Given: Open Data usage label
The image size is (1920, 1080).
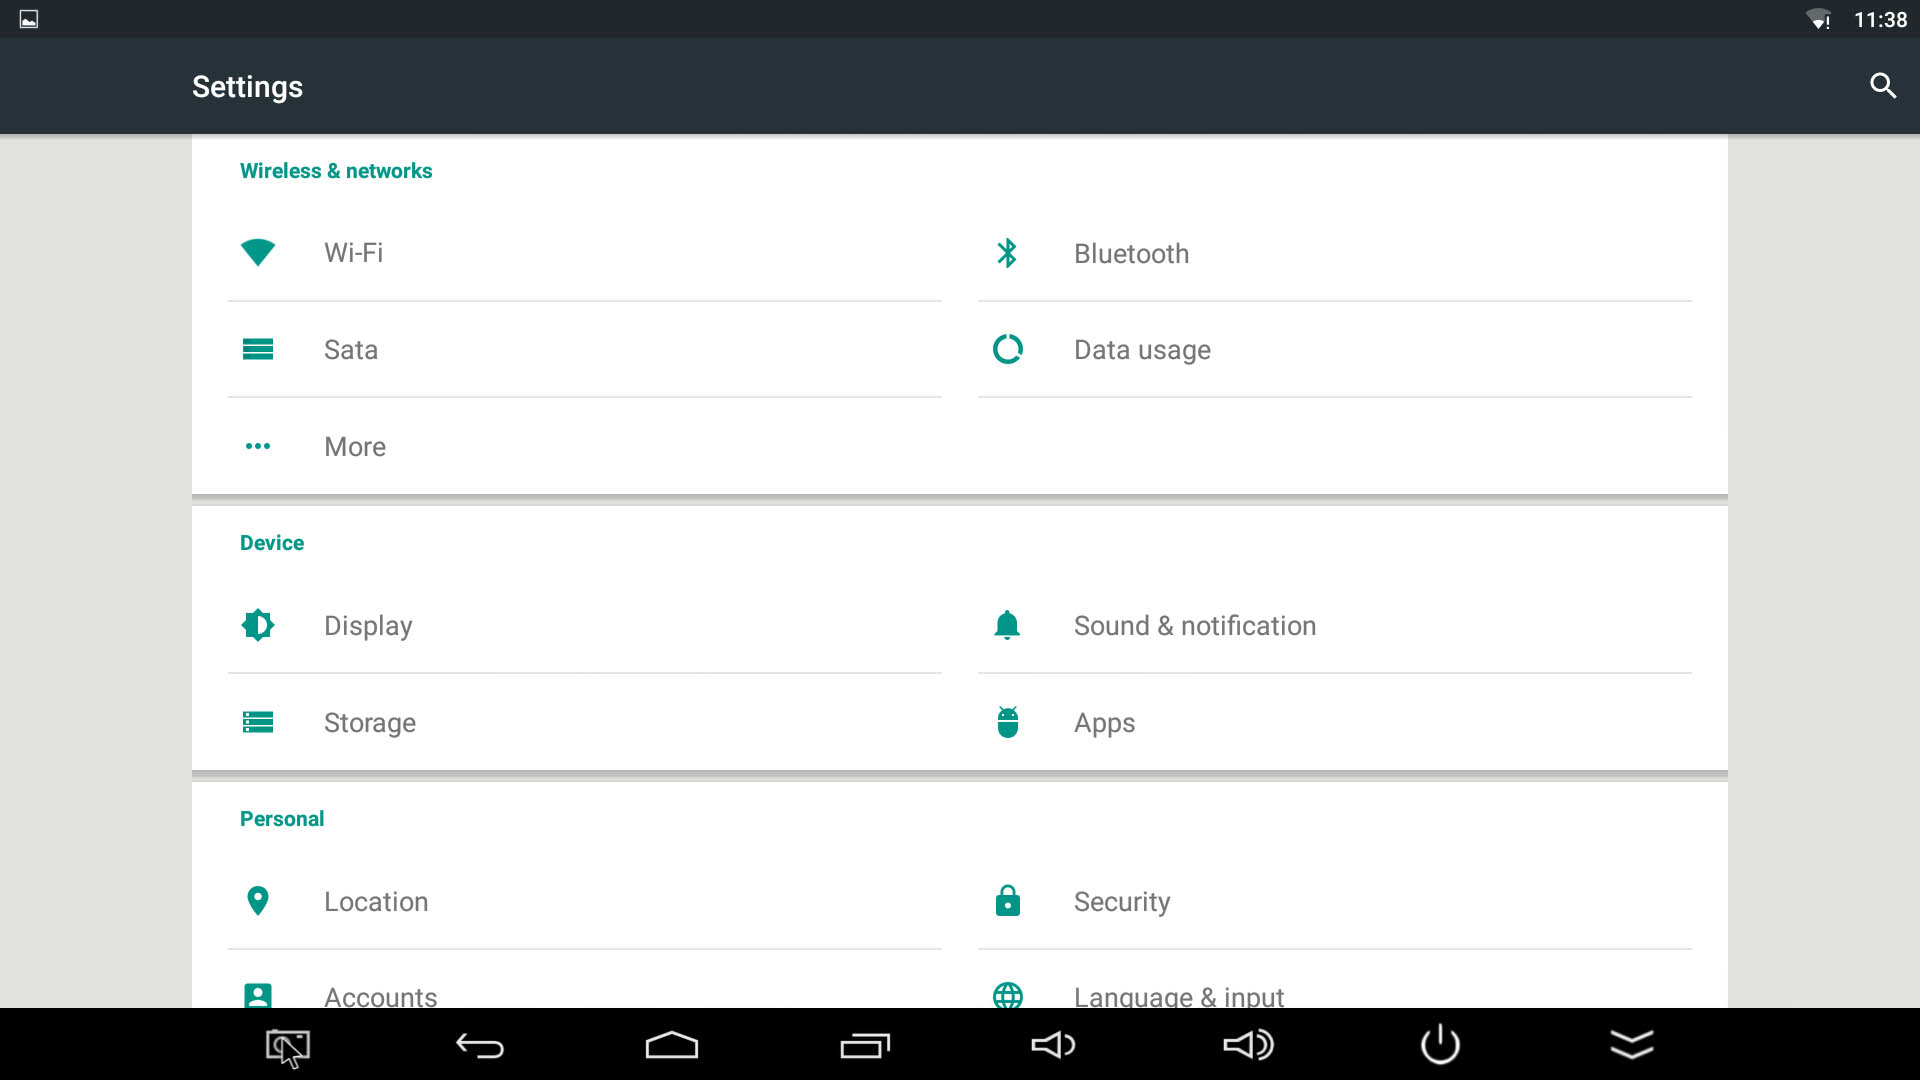Looking at the screenshot, I should [1142, 350].
